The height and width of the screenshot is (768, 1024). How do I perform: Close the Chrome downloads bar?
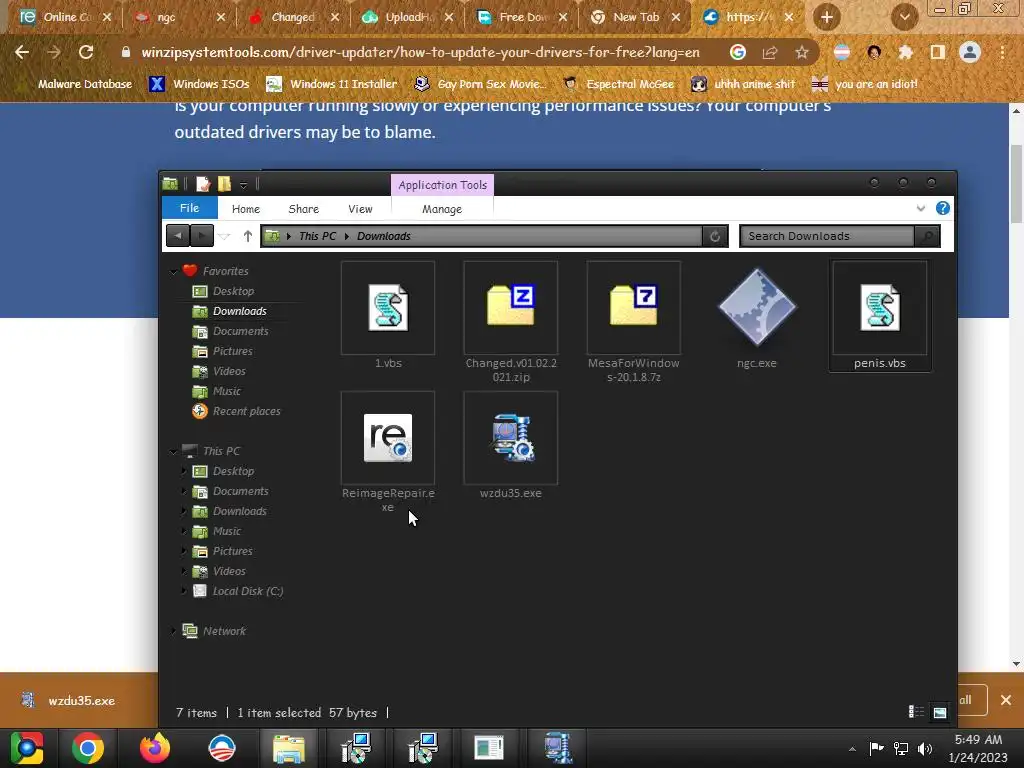click(1006, 700)
